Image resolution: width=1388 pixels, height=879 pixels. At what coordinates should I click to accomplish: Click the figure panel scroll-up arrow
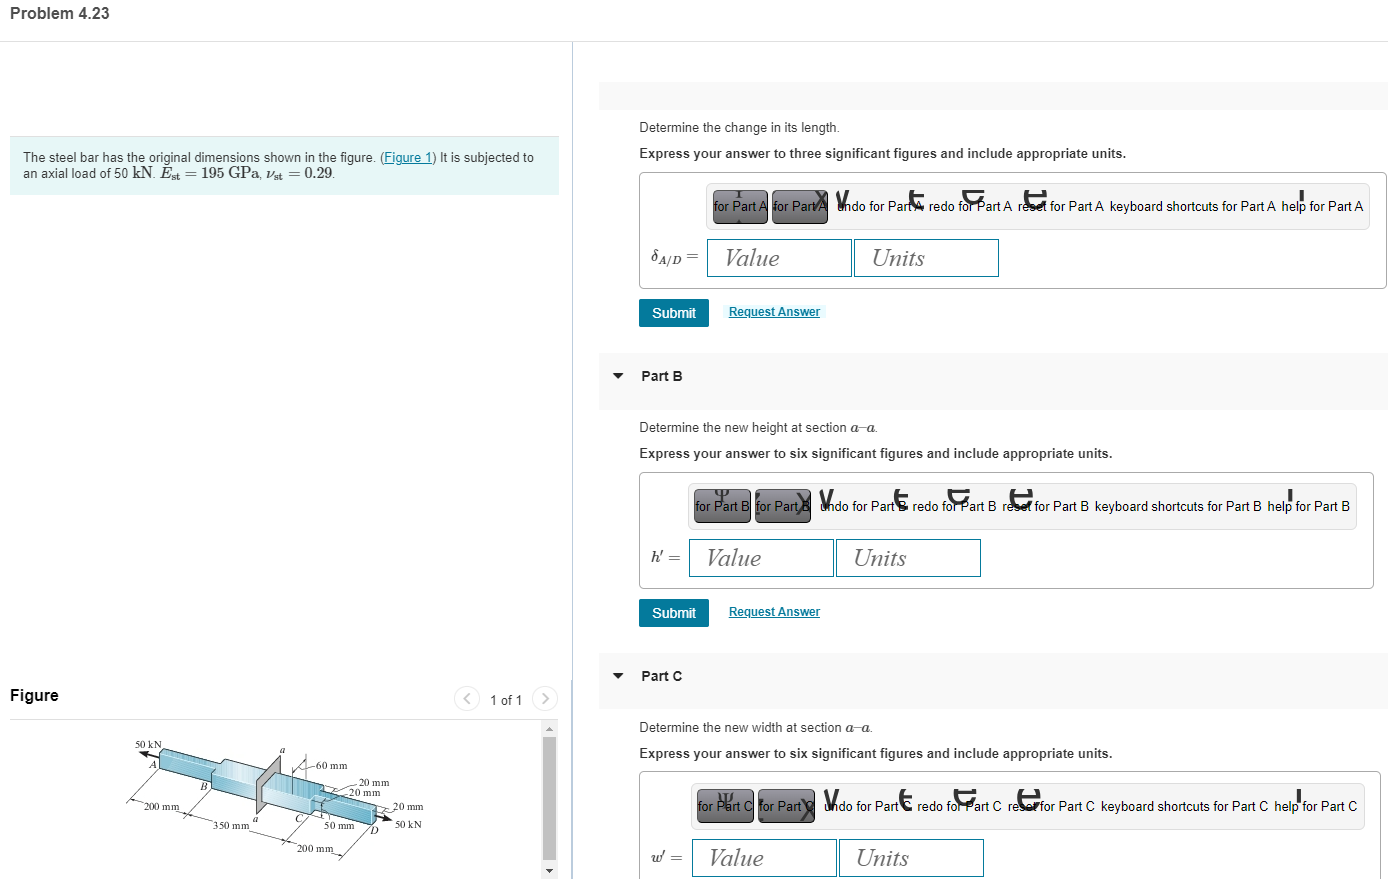(548, 728)
